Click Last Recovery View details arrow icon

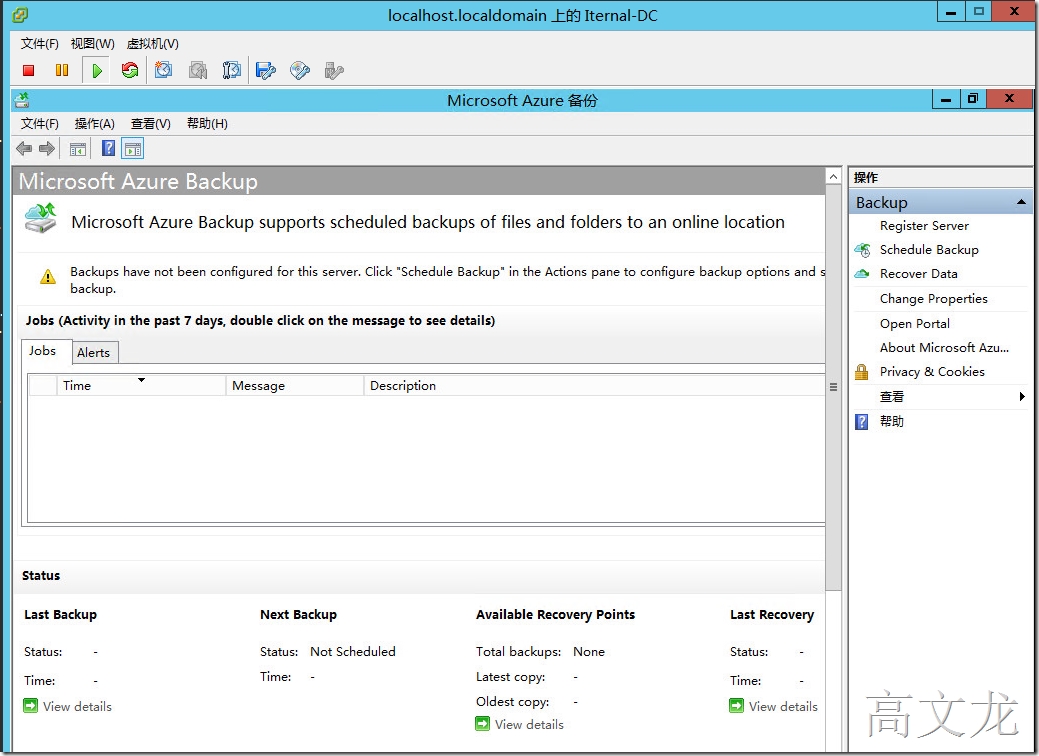(x=736, y=706)
